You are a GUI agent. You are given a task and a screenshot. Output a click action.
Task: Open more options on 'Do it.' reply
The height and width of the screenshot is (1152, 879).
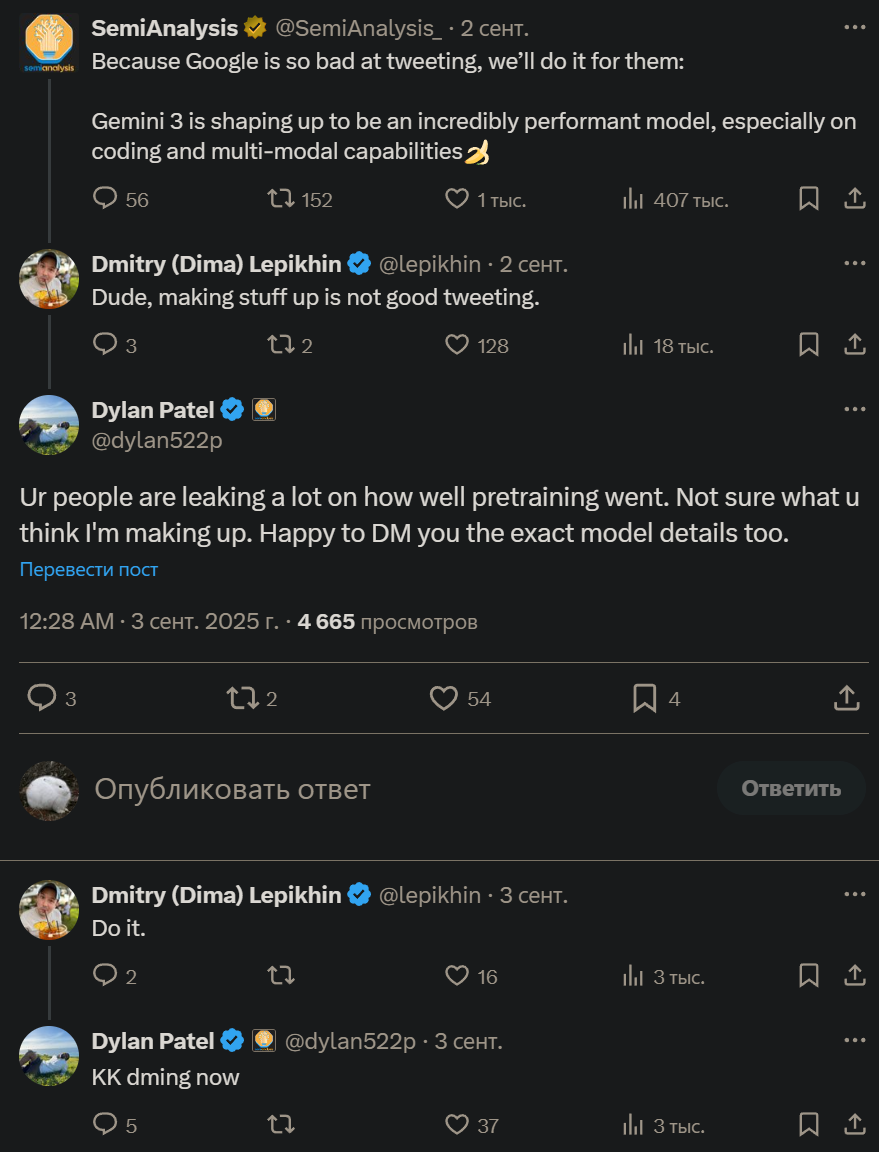coord(854,895)
